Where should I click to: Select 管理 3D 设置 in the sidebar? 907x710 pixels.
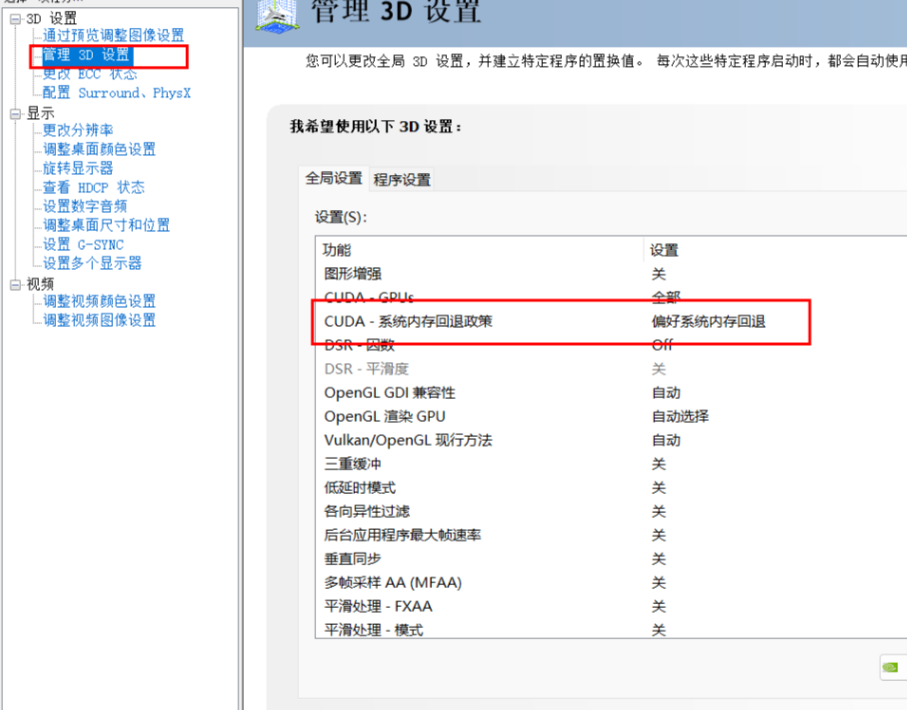point(86,55)
